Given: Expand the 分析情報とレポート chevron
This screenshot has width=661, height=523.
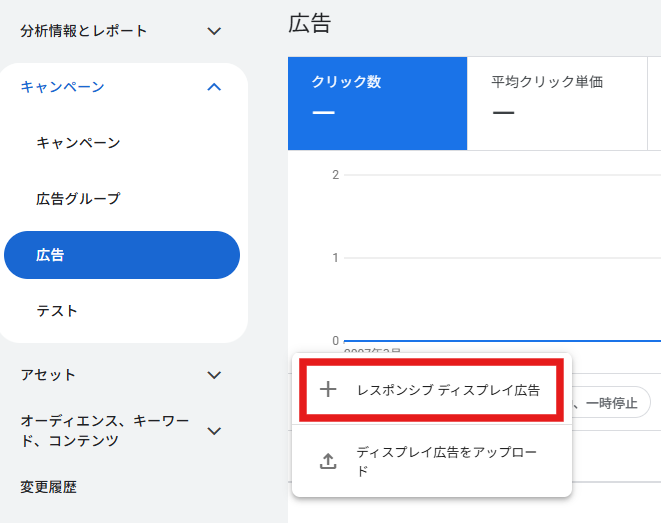Looking at the screenshot, I should click(214, 31).
